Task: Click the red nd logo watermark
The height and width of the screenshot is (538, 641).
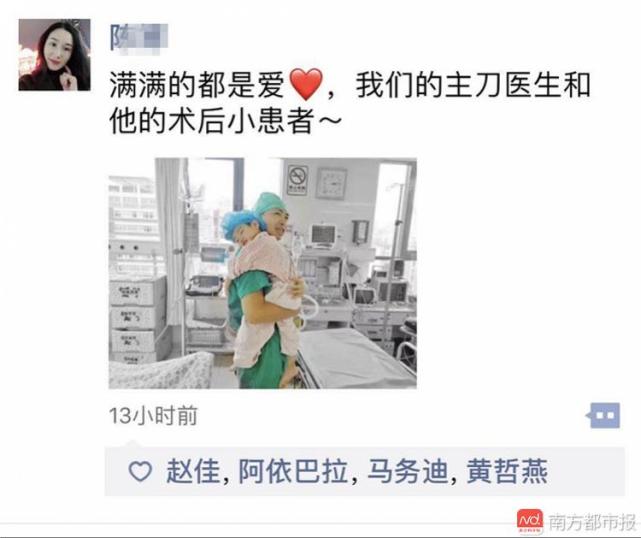Action: pos(530,521)
